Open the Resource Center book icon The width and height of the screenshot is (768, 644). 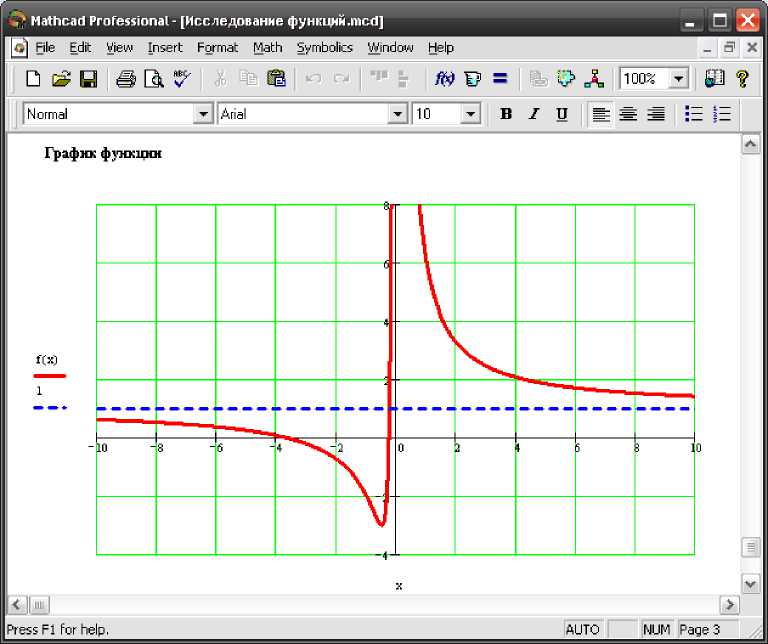714,79
